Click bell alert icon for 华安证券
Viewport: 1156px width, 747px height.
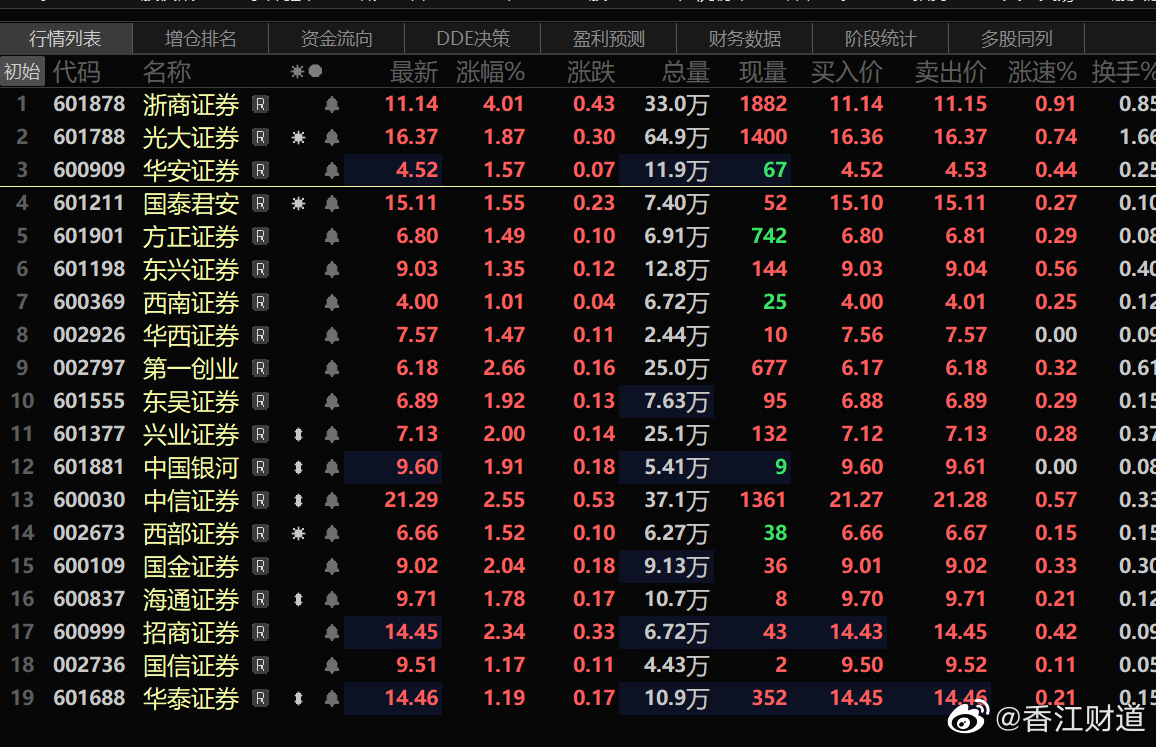pos(332,170)
